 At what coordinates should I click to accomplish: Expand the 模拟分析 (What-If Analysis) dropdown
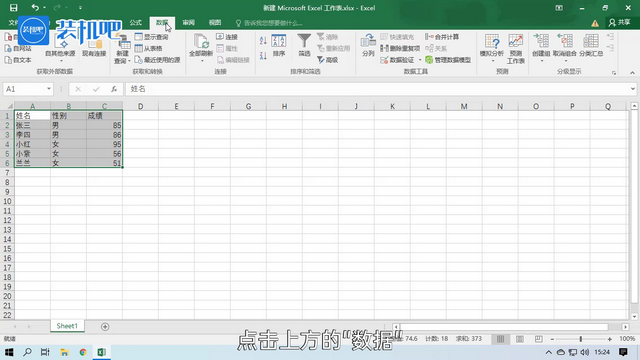coord(492,61)
